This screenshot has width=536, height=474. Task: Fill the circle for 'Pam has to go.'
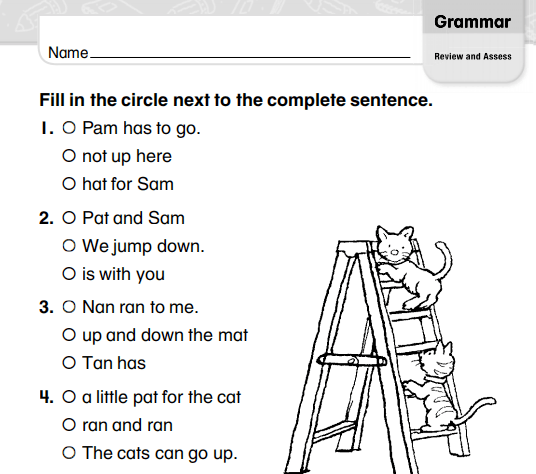click(69, 128)
